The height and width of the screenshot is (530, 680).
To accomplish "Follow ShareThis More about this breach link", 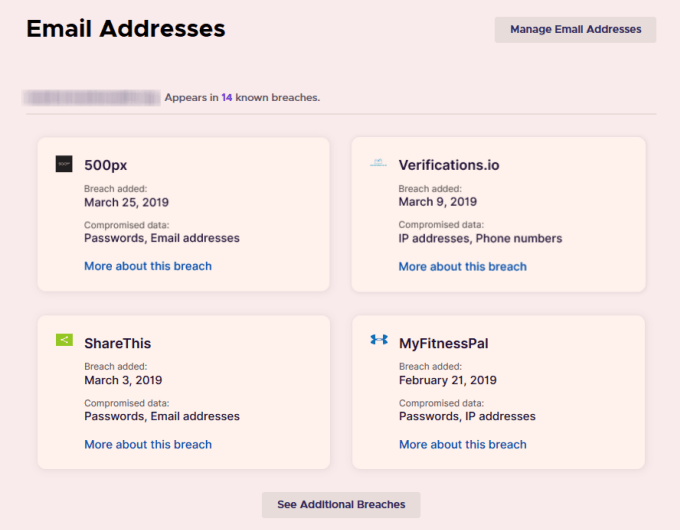I will 148,445.
